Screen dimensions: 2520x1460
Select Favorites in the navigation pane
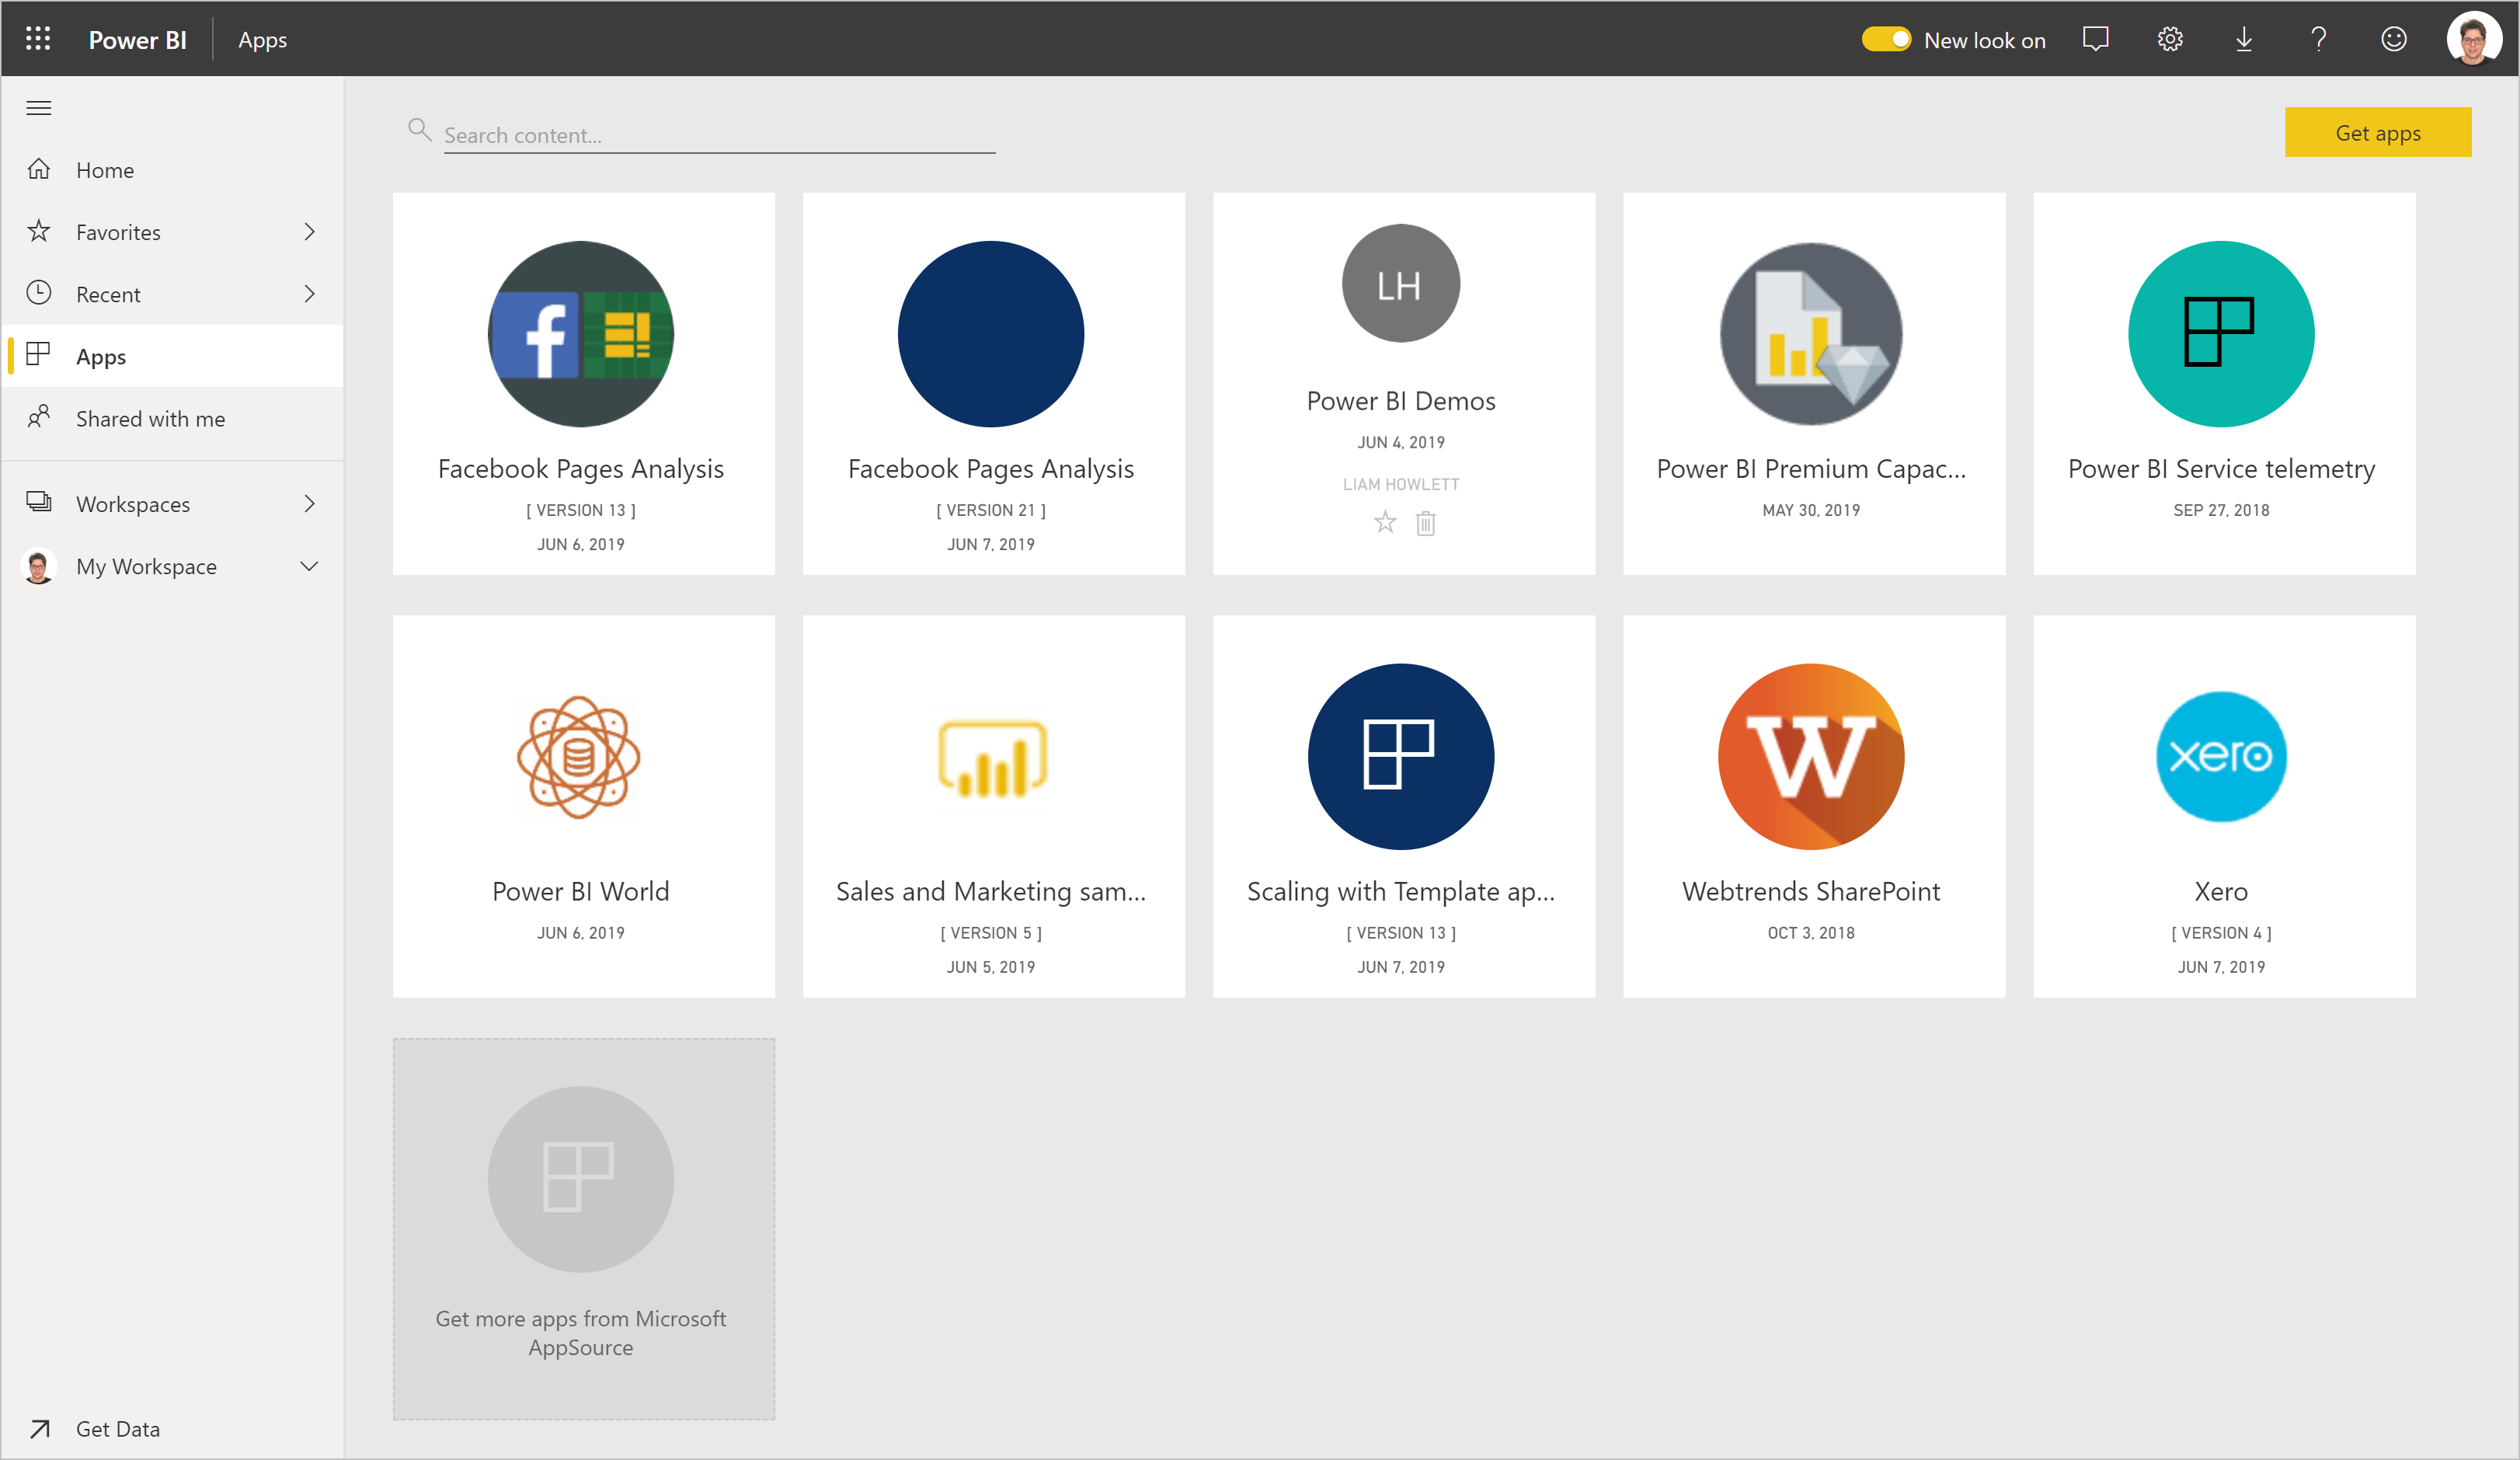173,231
